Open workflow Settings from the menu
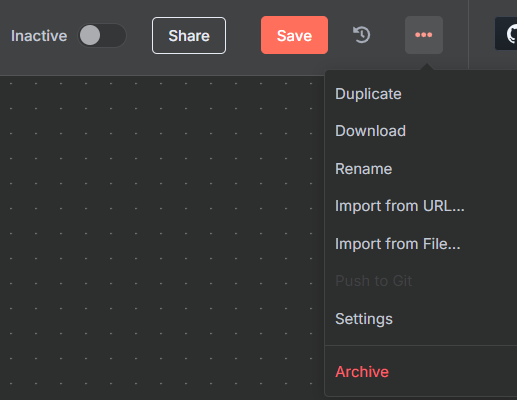The height and width of the screenshot is (400, 517). coord(364,319)
